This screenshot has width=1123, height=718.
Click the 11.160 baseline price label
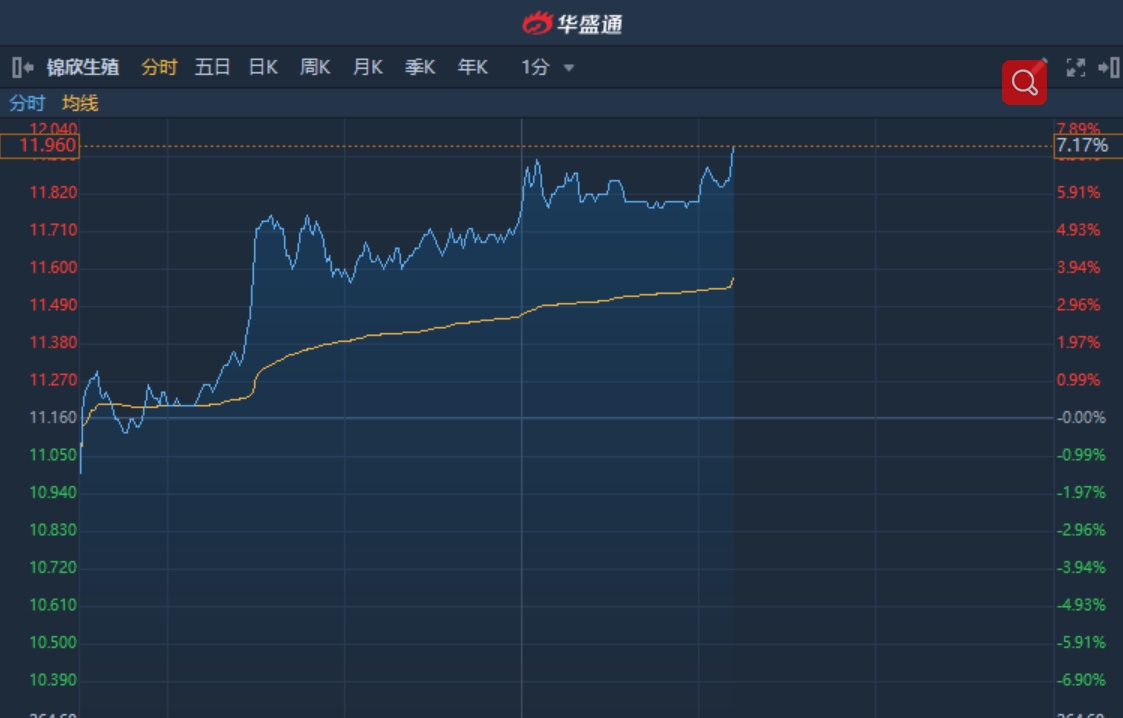click(x=53, y=417)
